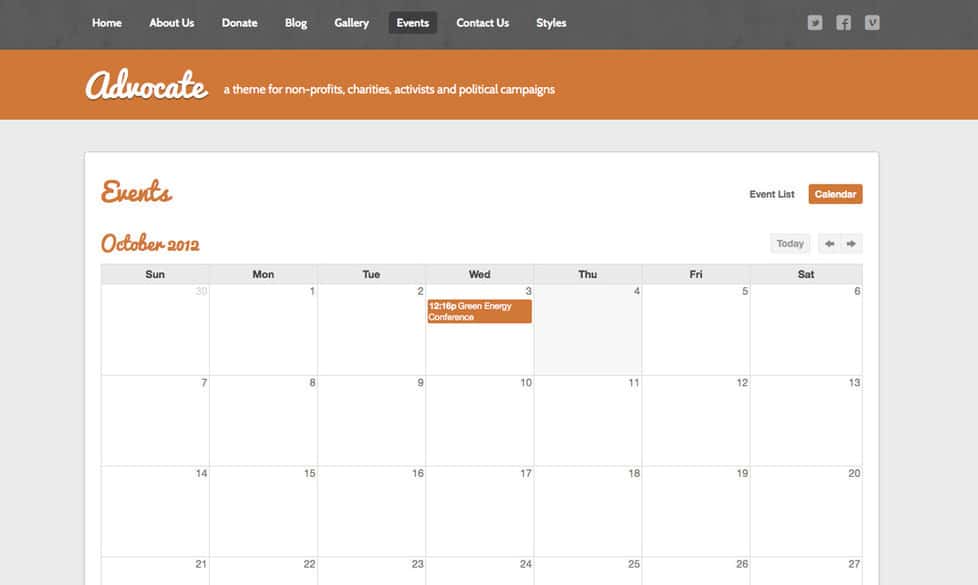Screen dimensions: 978x585
Task: Switch to Event List view
Action: [772, 195]
